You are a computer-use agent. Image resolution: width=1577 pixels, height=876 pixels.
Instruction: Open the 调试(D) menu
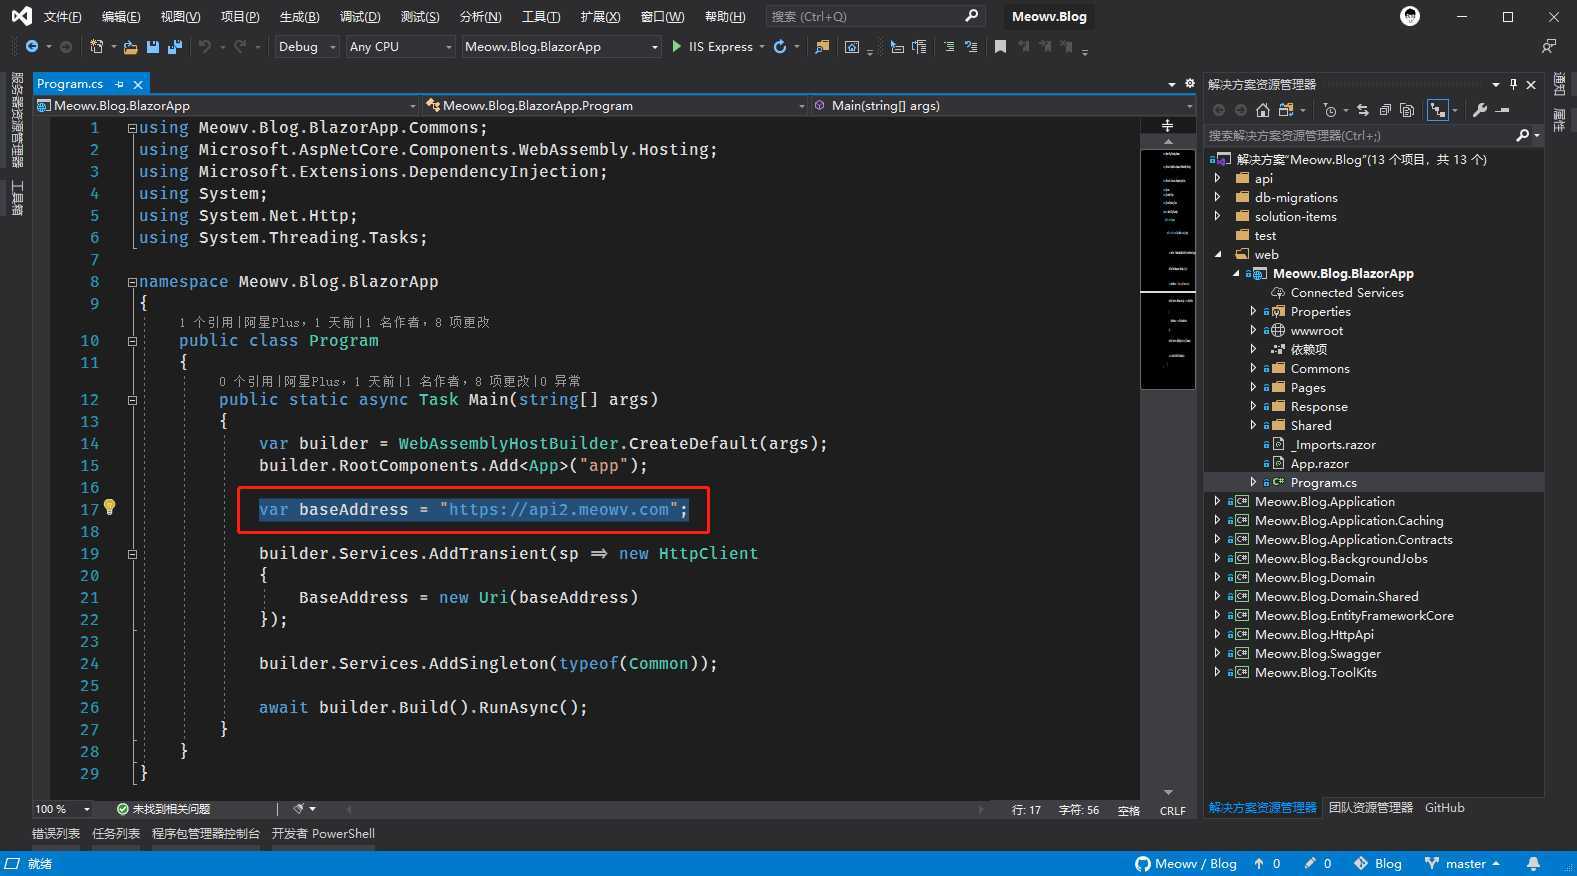tap(359, 17)
